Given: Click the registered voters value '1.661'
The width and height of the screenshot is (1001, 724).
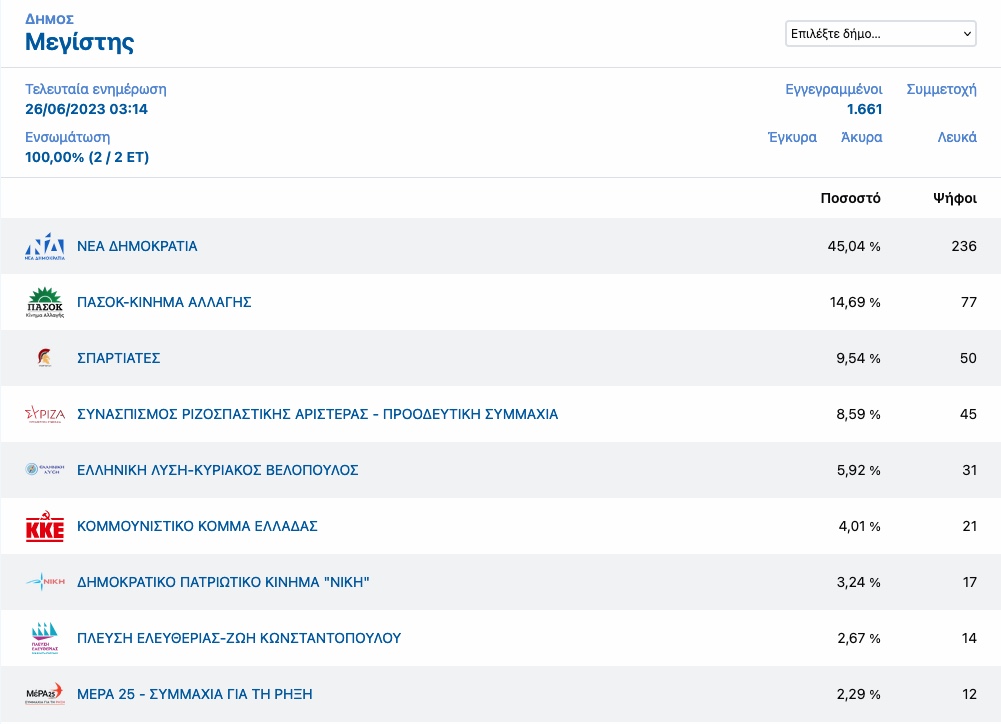Looking at the screenshot, I should click(x=864, y=109).
